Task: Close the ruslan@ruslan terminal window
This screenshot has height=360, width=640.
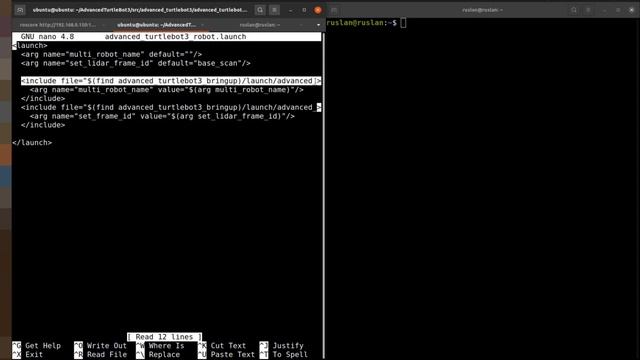Action: [631, 10]
